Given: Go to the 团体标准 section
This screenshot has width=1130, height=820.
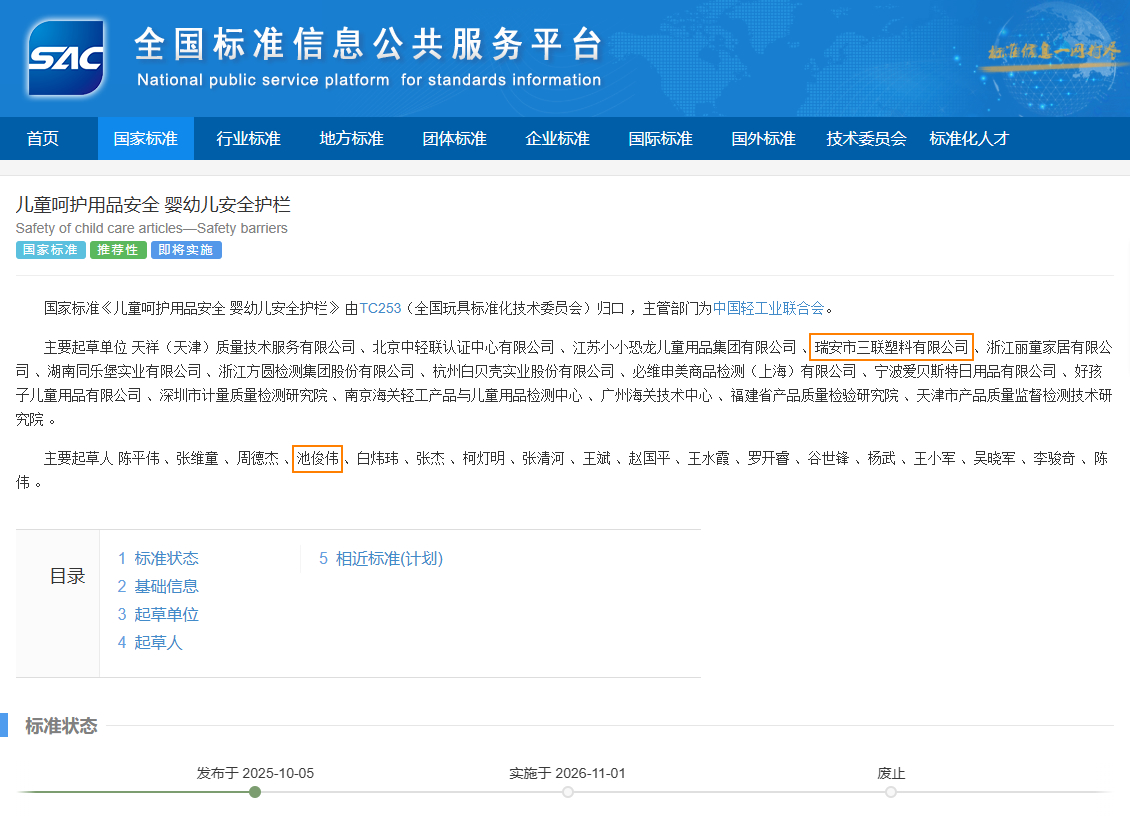Looking at the screenshot, I should click(454, 139).
